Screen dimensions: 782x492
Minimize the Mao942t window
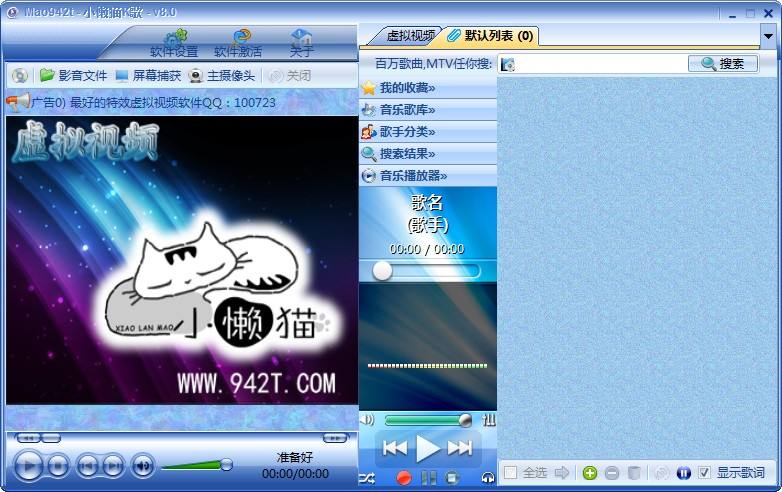(x=732, y=14)
